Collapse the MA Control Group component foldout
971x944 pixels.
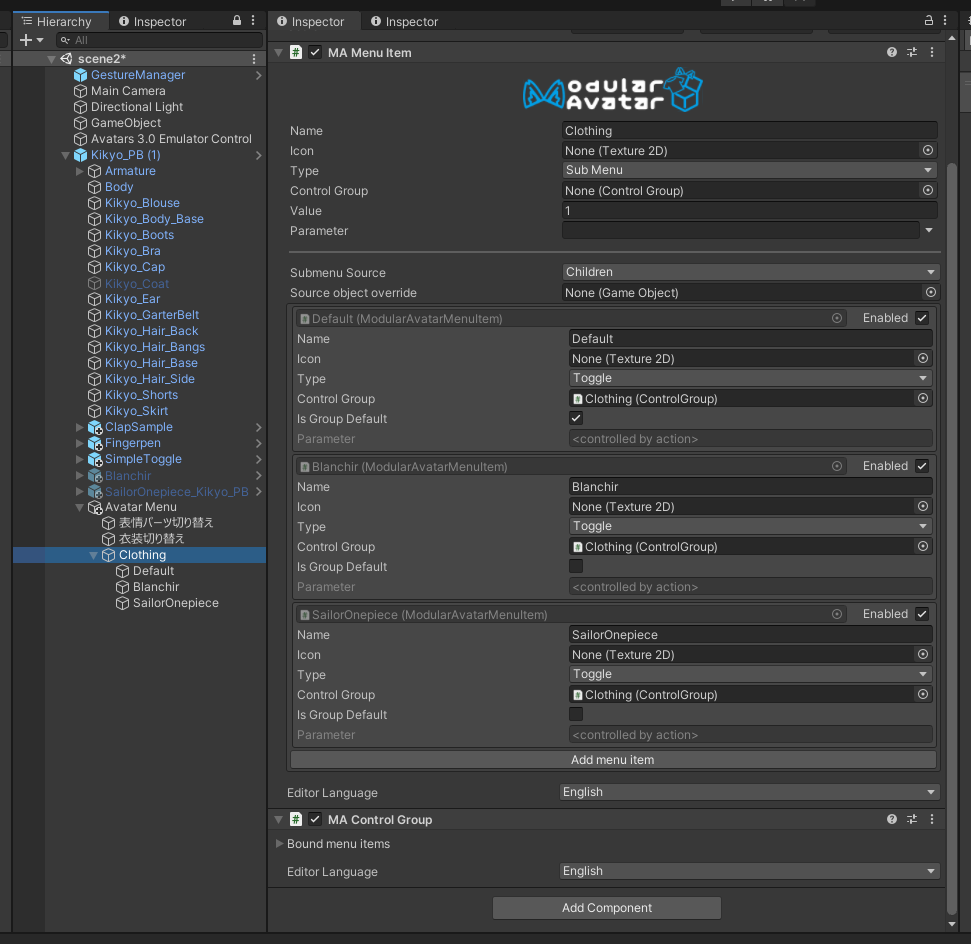tap(279, 819)
